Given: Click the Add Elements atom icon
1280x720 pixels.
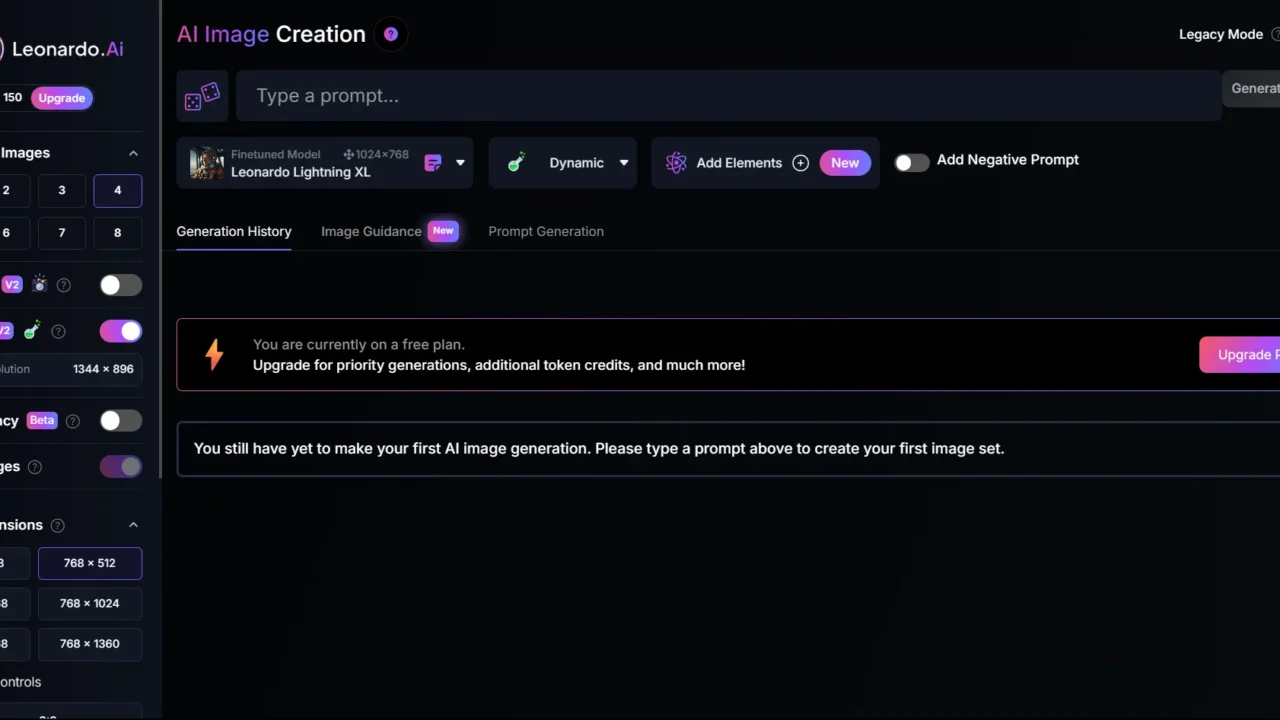Looking at the screenshot, I should (676, 163).
